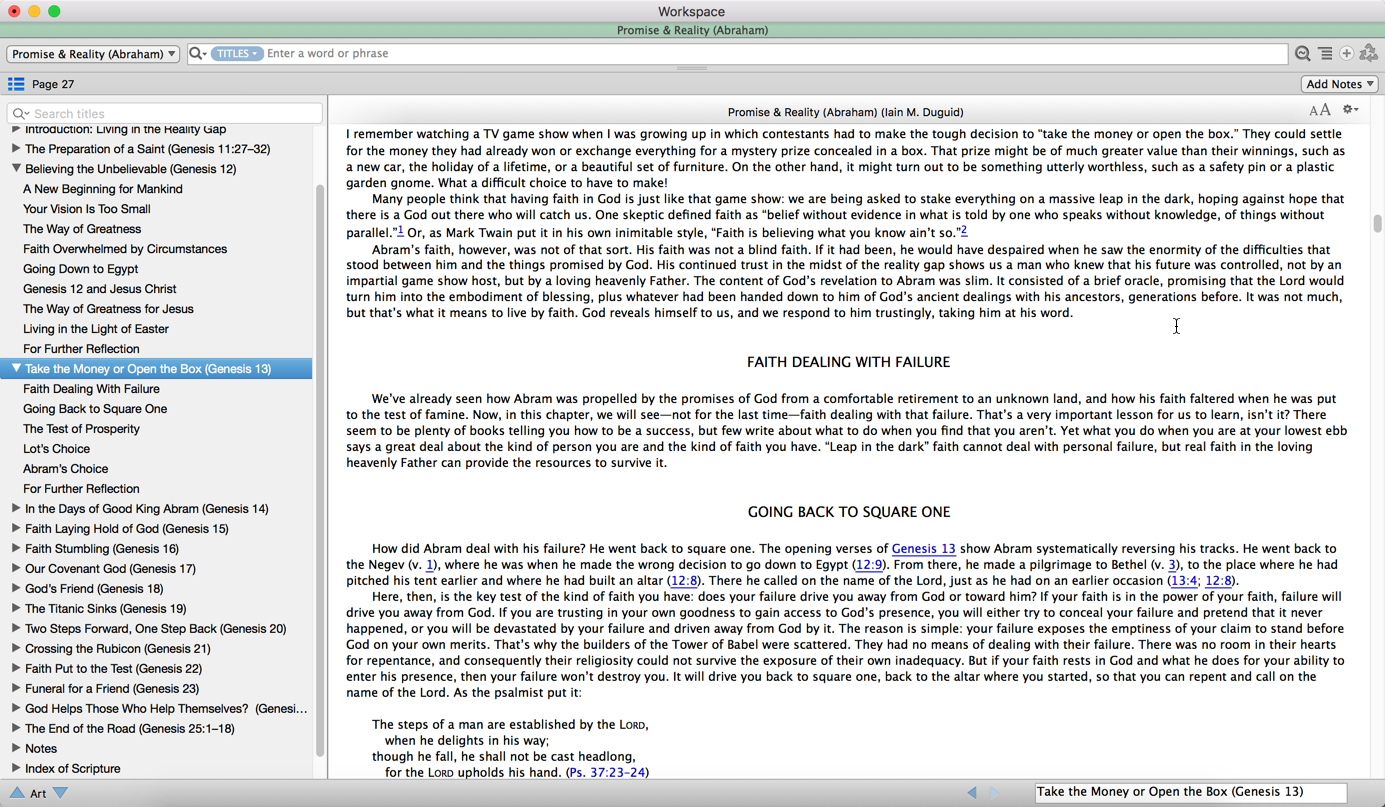The width and height of the screenshot is (1385, 807).
Task: Click the down triangle beside Art
Action: [61, 793]
